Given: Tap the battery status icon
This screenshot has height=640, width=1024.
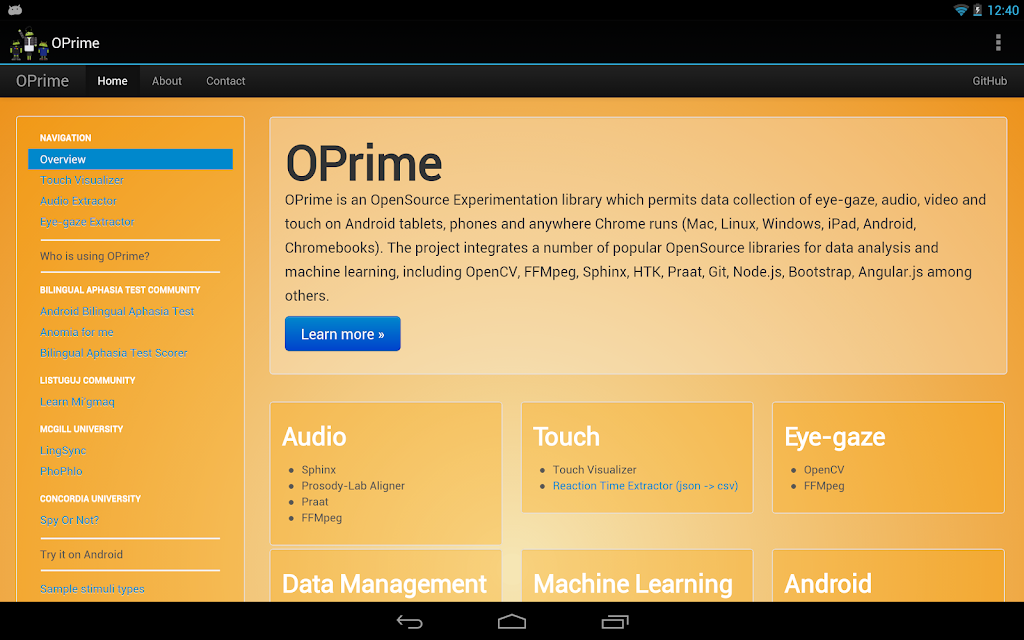Looking at the screenshot, I should [x=977, y=10].
